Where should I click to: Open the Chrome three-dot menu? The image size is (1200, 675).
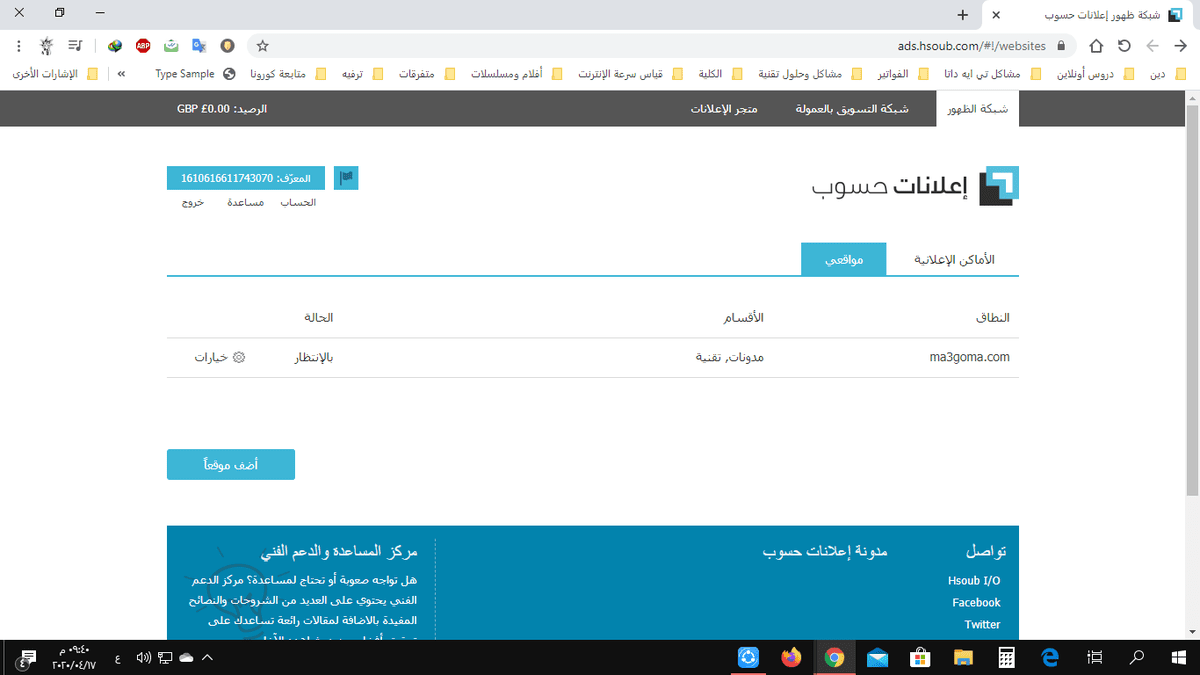point(19,46)
